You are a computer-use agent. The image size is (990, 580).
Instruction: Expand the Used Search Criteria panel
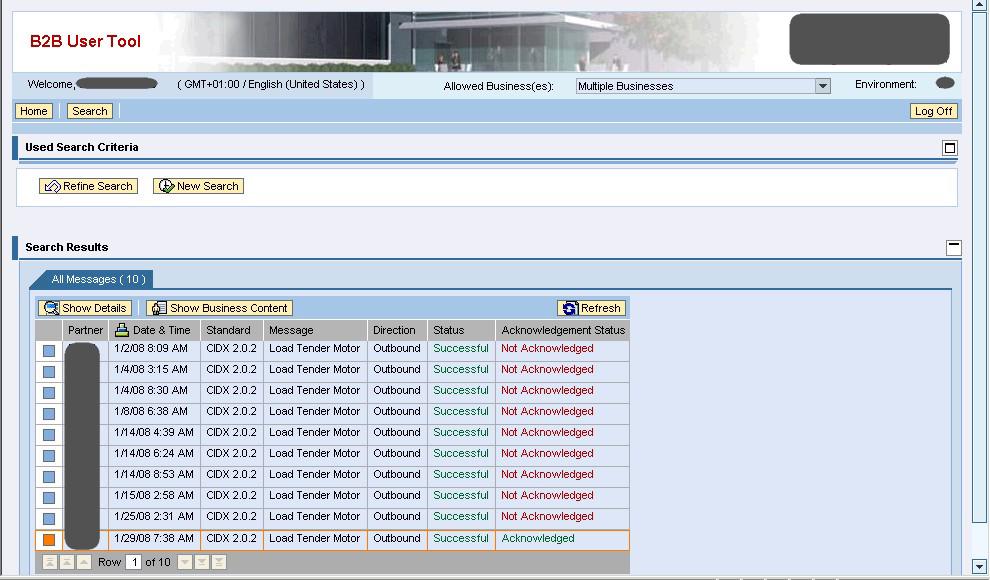coord(950,148)
